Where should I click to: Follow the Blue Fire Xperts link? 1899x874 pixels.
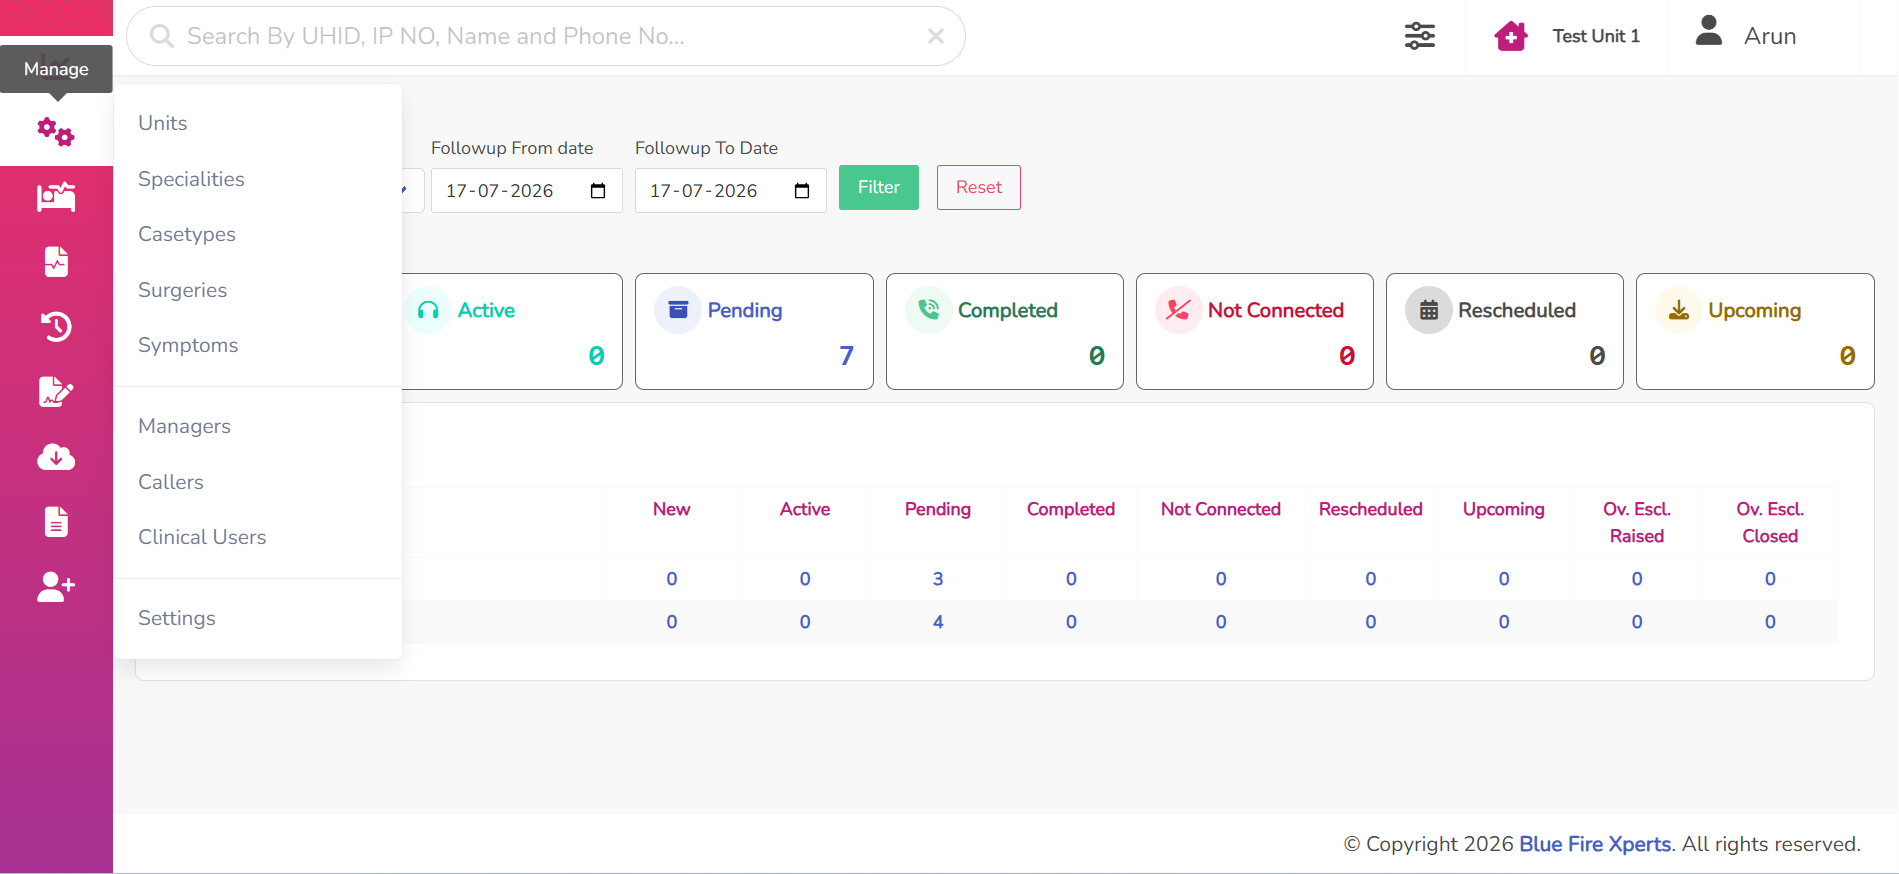click(1595, 844)
